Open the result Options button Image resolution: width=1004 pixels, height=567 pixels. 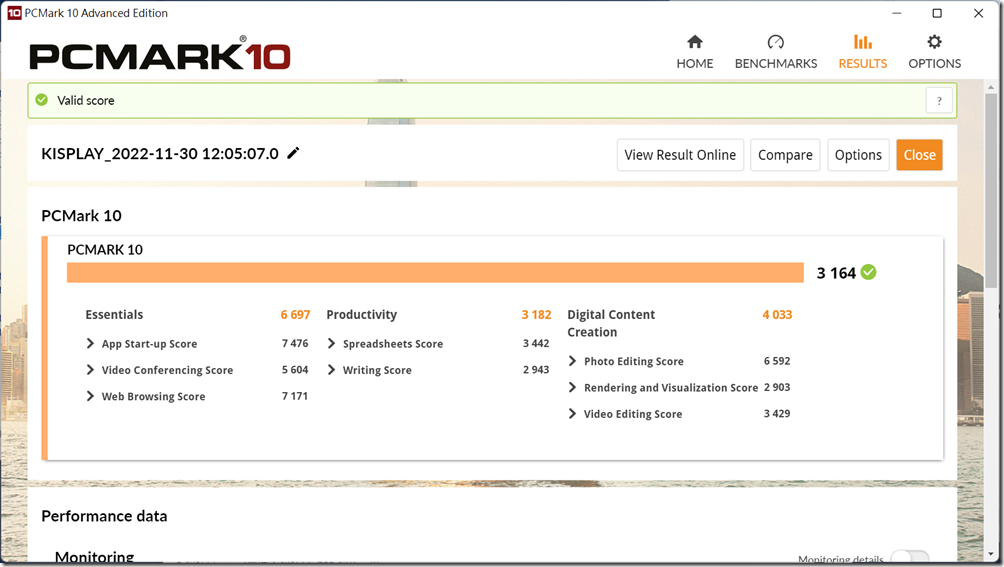[x=858, y=155]
